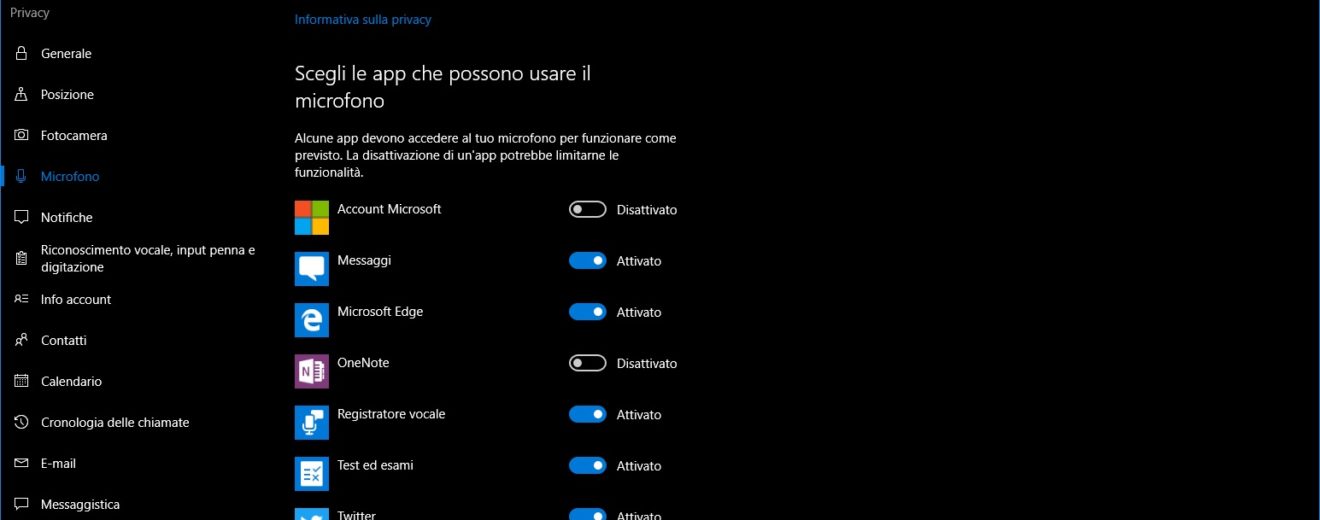Image resolution: width=1320 pixels, height=520 pixels.
Task: Enable the OneNote microphone toggle
Action: coord(587,363)
